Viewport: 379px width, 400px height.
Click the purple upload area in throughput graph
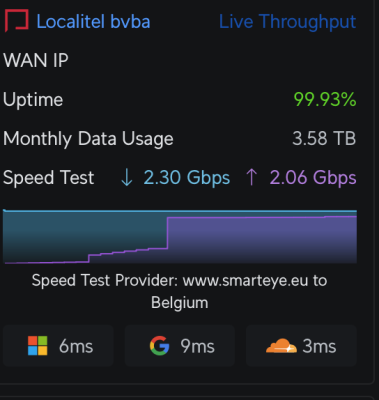tap(262, 240)
